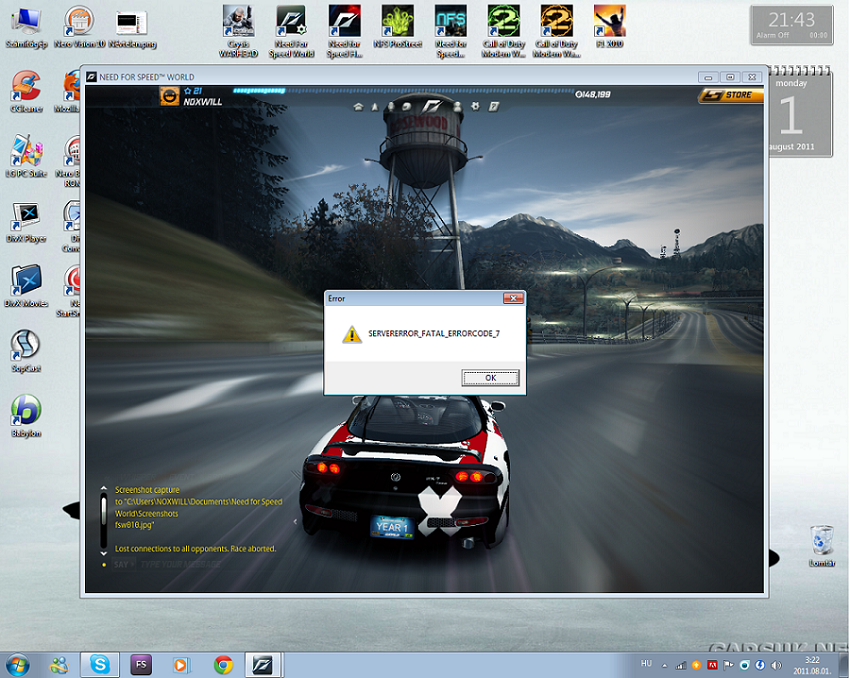Click the map arrow icon in game menu
850x678 pixels.
pyautogui.click(x=375, y=107)
